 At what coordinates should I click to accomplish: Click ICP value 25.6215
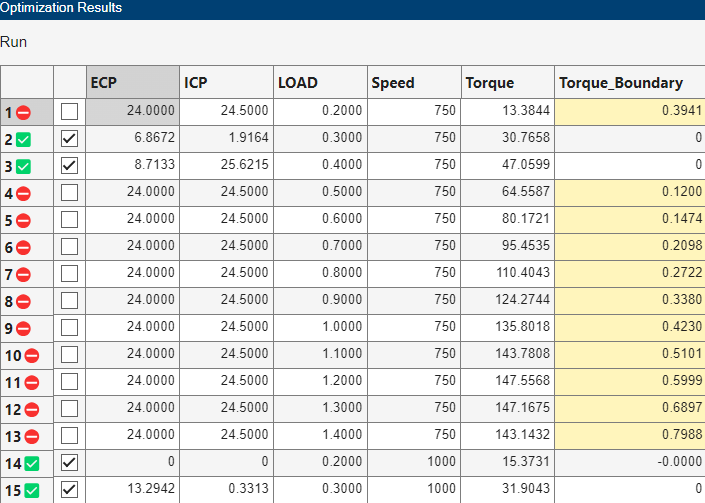[x=245, y=165]
